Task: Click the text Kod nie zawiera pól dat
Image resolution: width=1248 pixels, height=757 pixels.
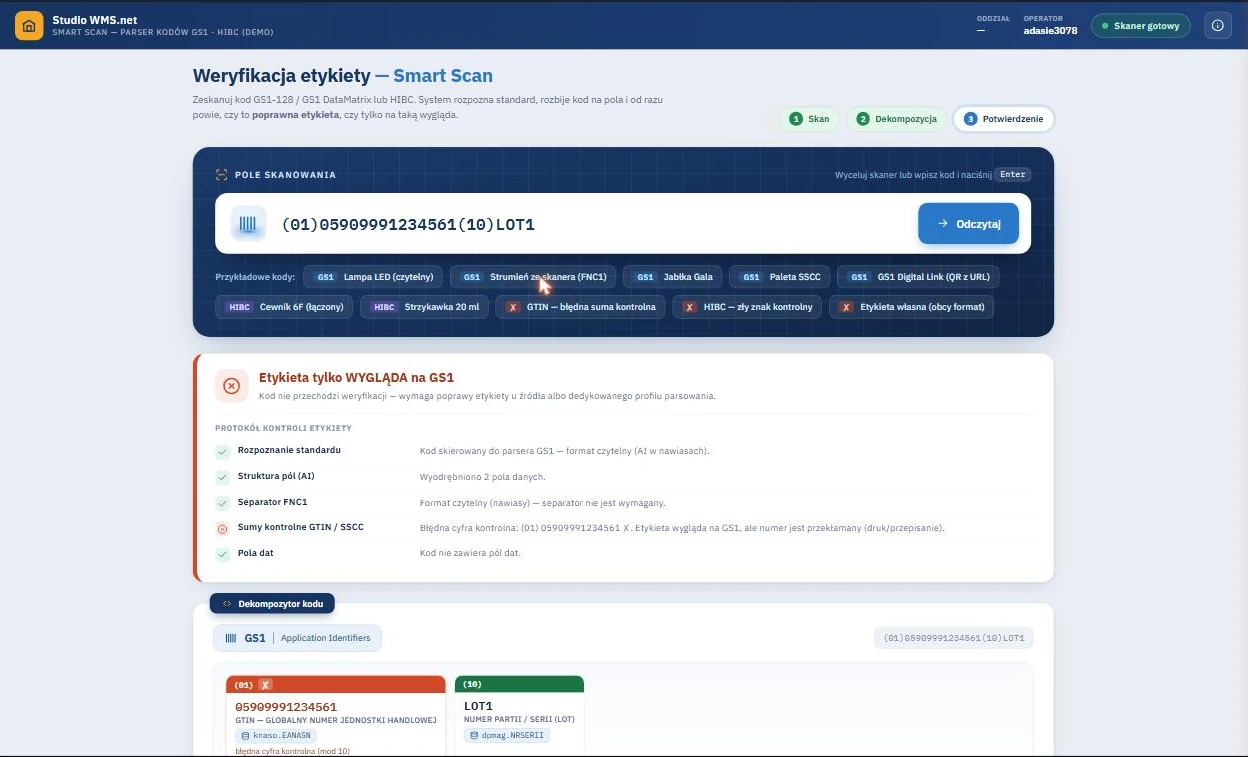Action: pyautogui.click(x=471, y=554)
